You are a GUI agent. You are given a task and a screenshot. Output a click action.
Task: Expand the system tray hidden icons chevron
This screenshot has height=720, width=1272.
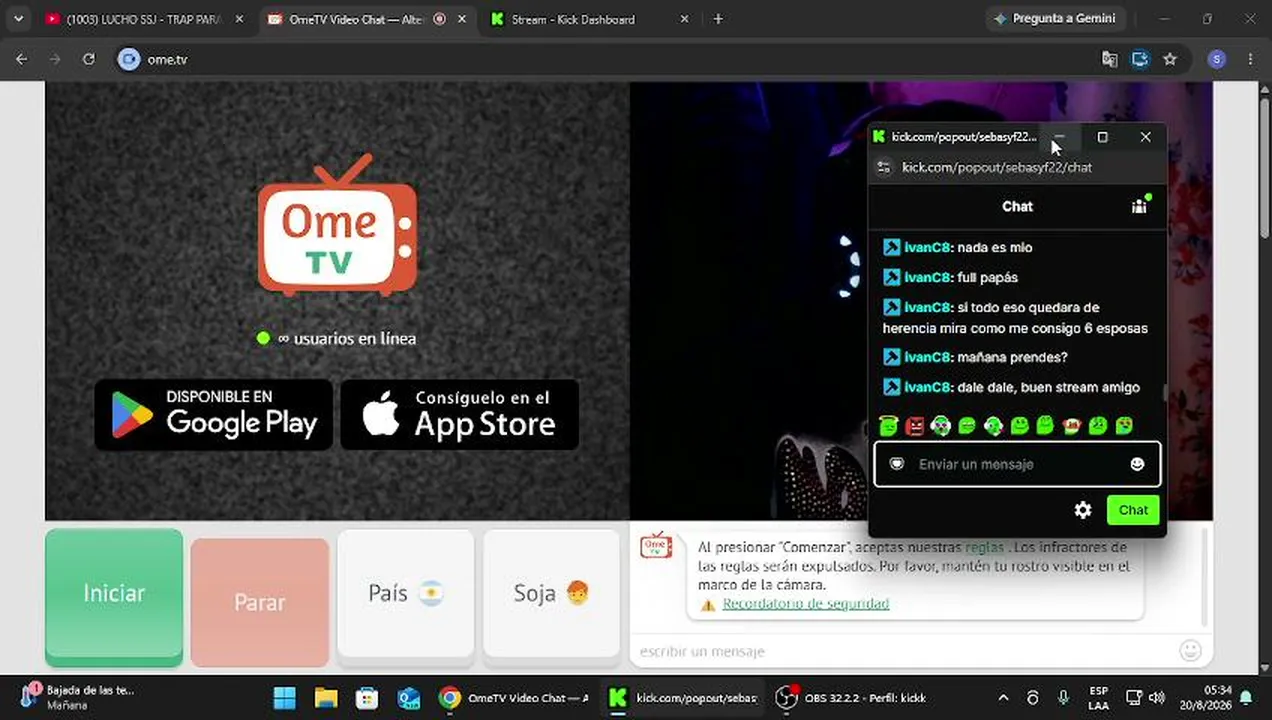tap(1004, 698)
